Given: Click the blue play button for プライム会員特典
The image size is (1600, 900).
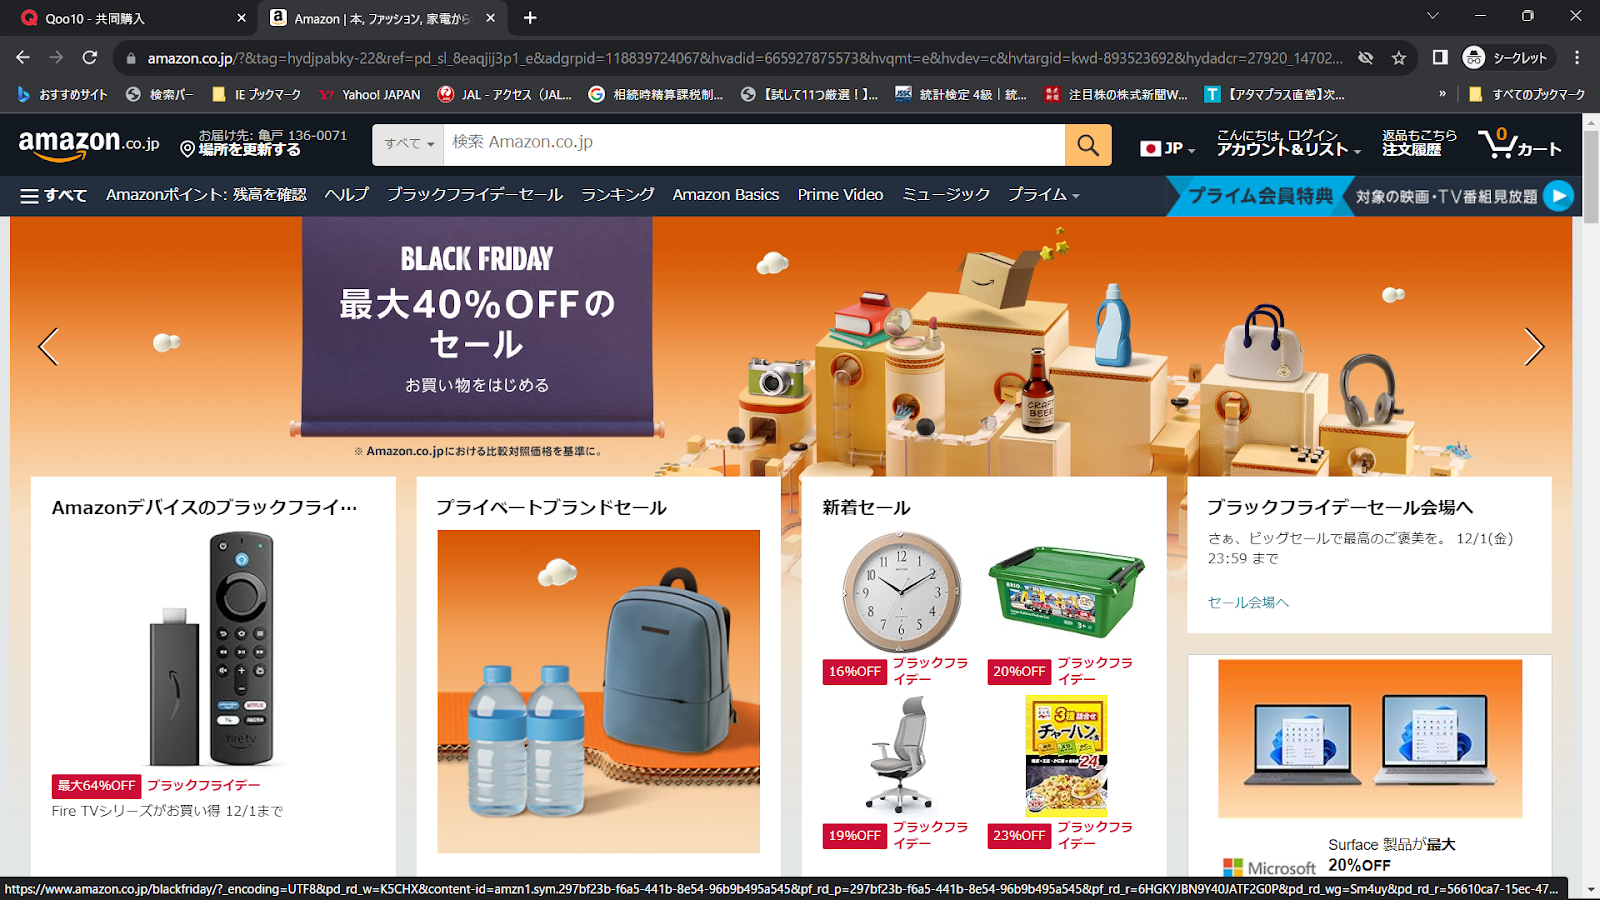Looking at the screenshot, I should [x=1558, y=196].
